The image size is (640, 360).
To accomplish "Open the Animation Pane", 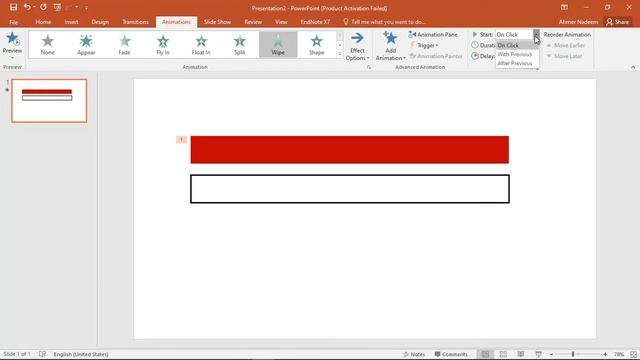I will 433,35.
